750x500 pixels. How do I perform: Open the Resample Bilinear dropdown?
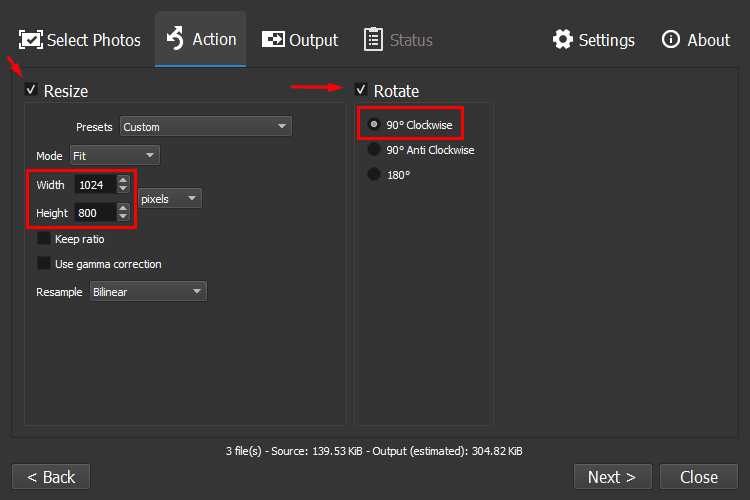coord(148,291)
